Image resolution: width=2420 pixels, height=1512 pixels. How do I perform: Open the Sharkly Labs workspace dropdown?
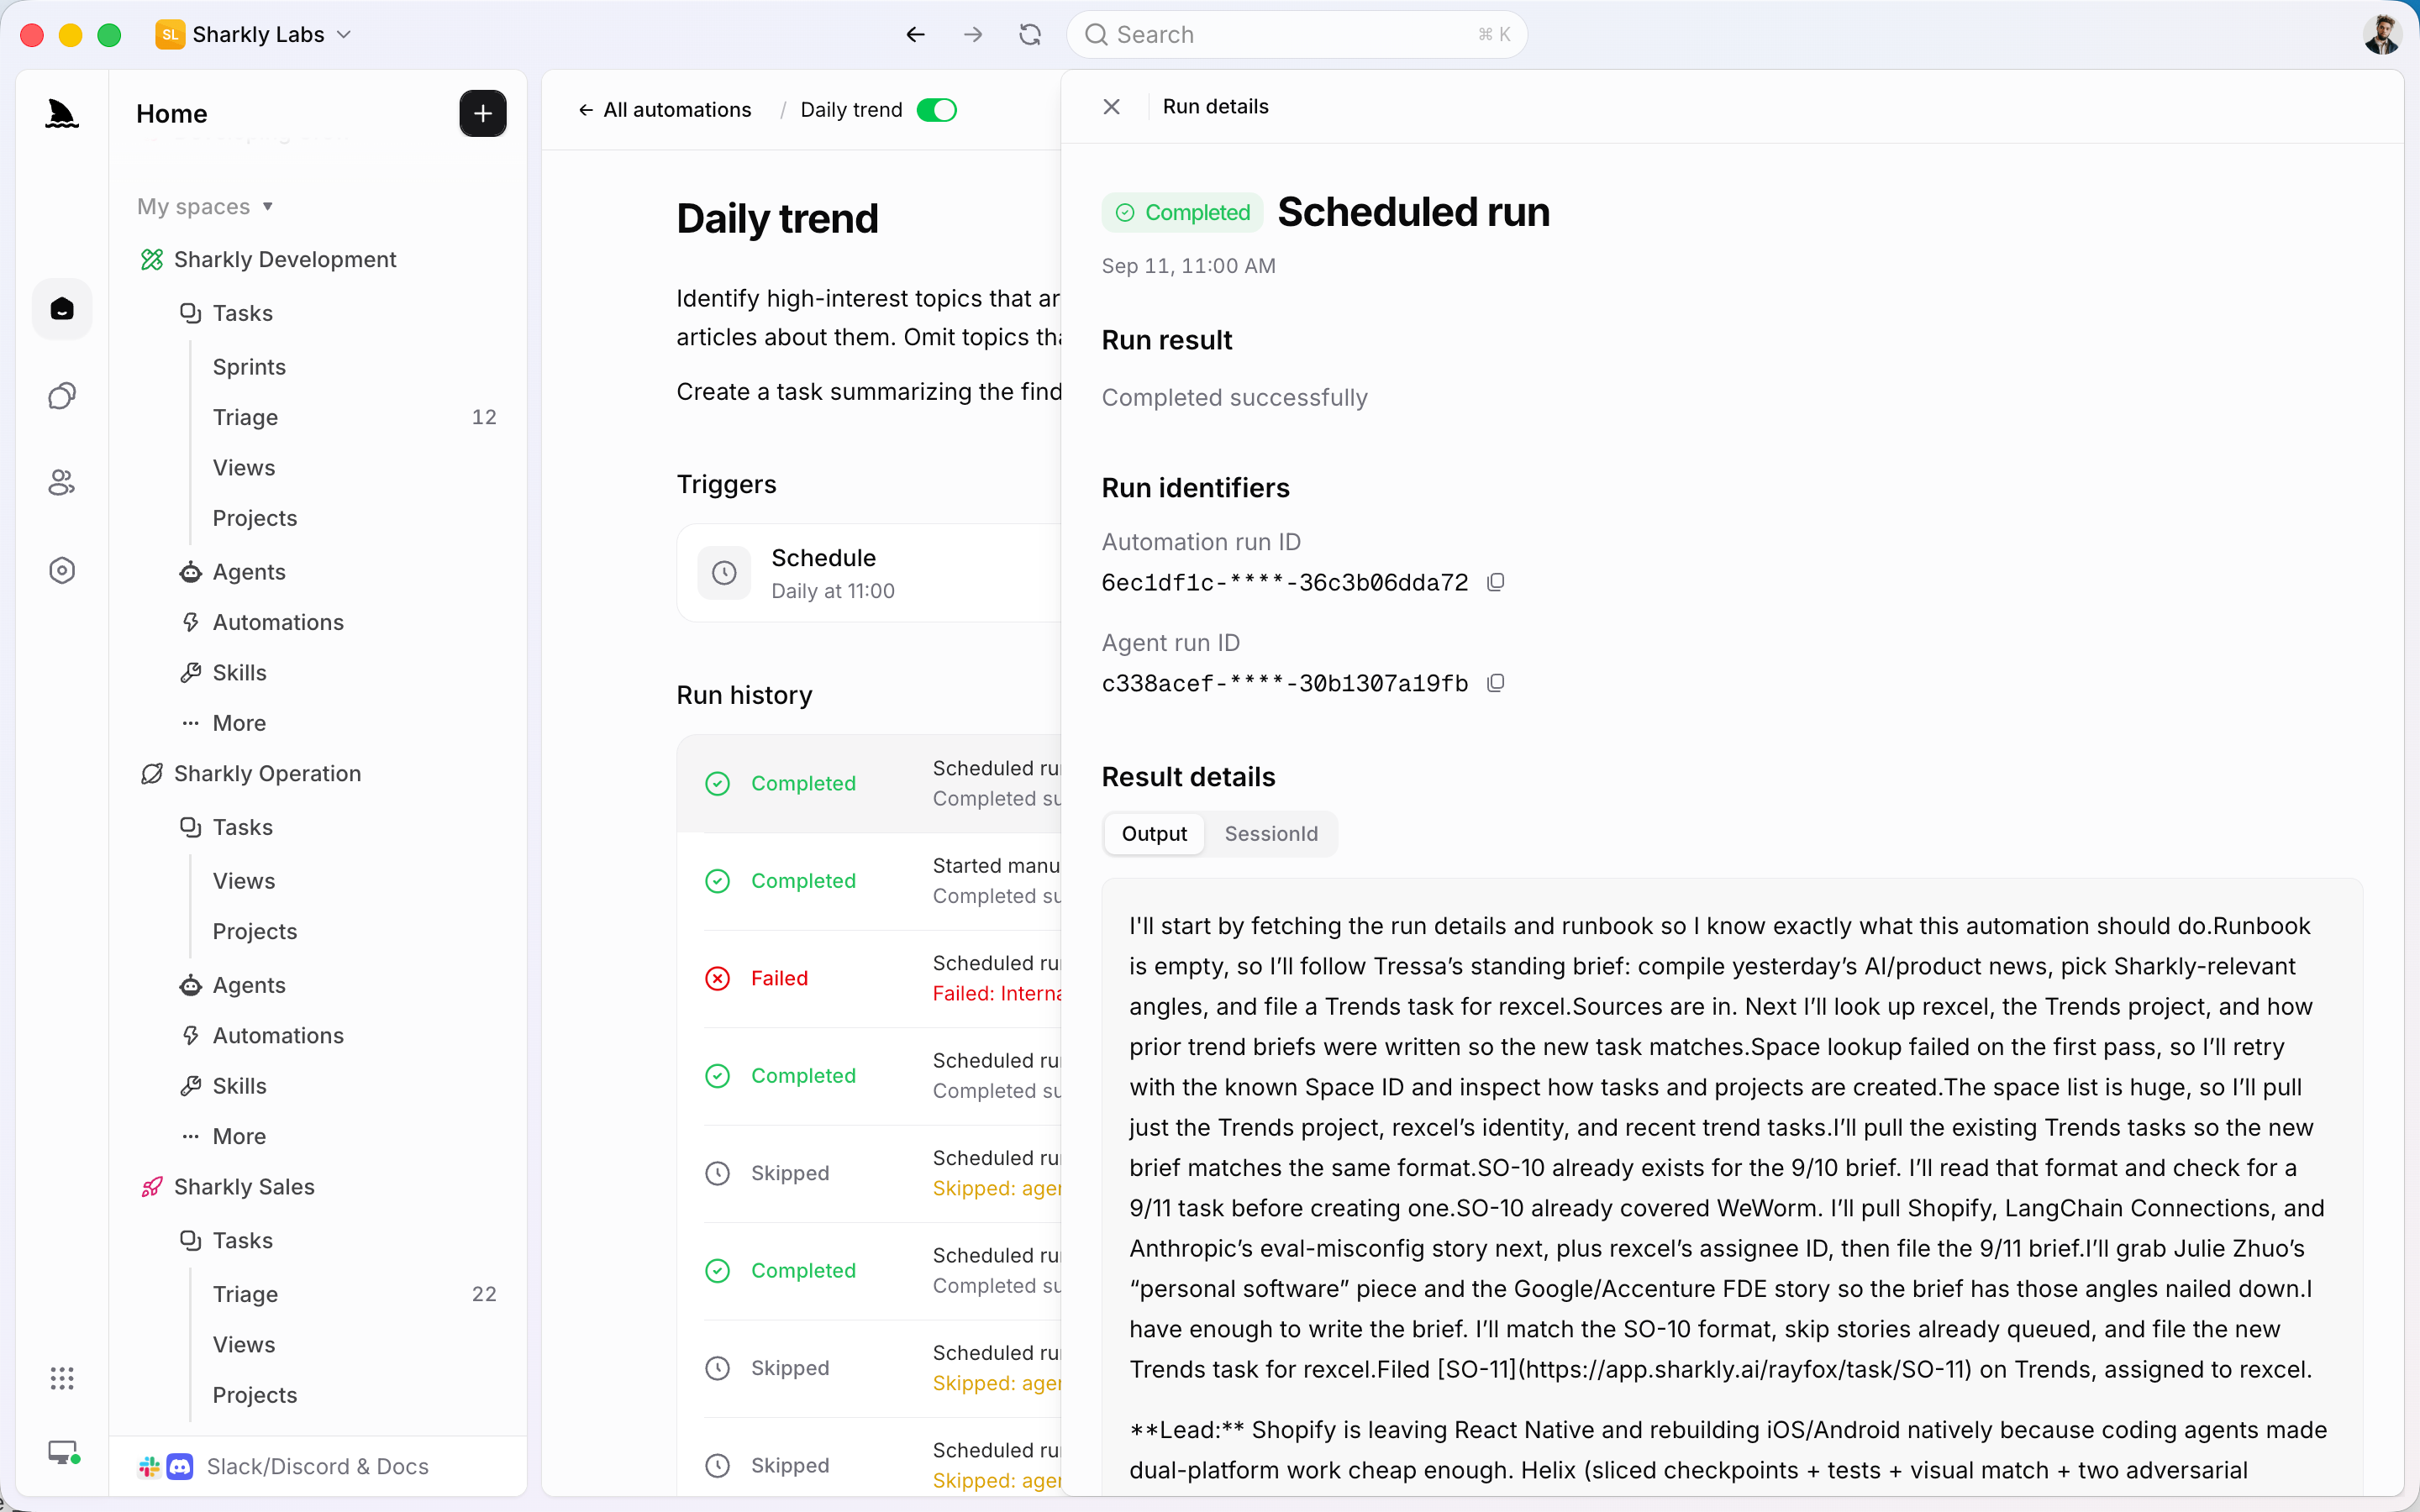coord(254,35)
